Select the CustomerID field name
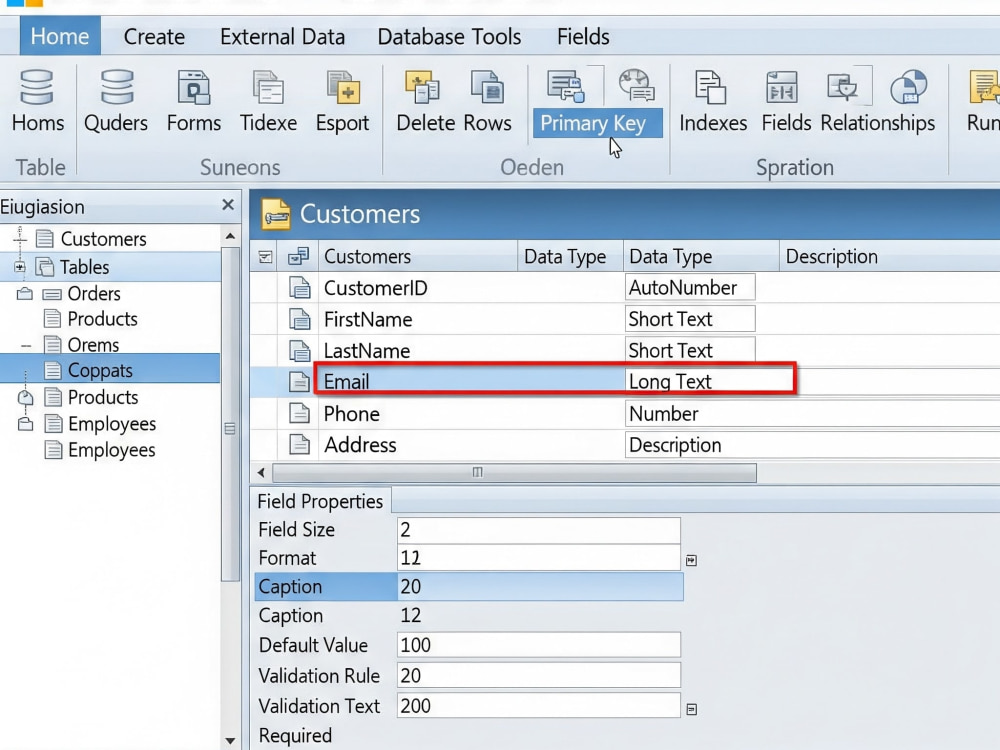 (376, 288)
